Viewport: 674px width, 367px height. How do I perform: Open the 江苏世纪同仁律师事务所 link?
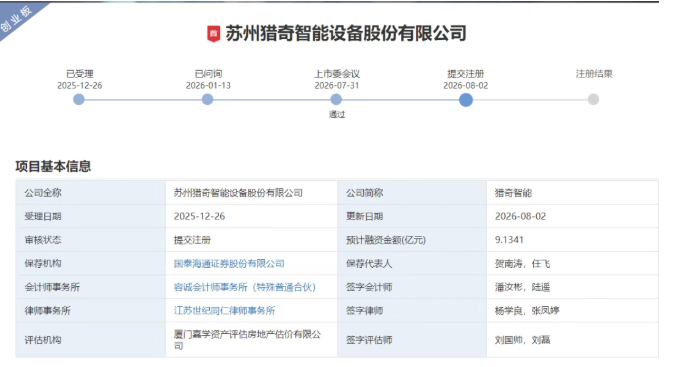pyautogui.click(x=224, y=311)
